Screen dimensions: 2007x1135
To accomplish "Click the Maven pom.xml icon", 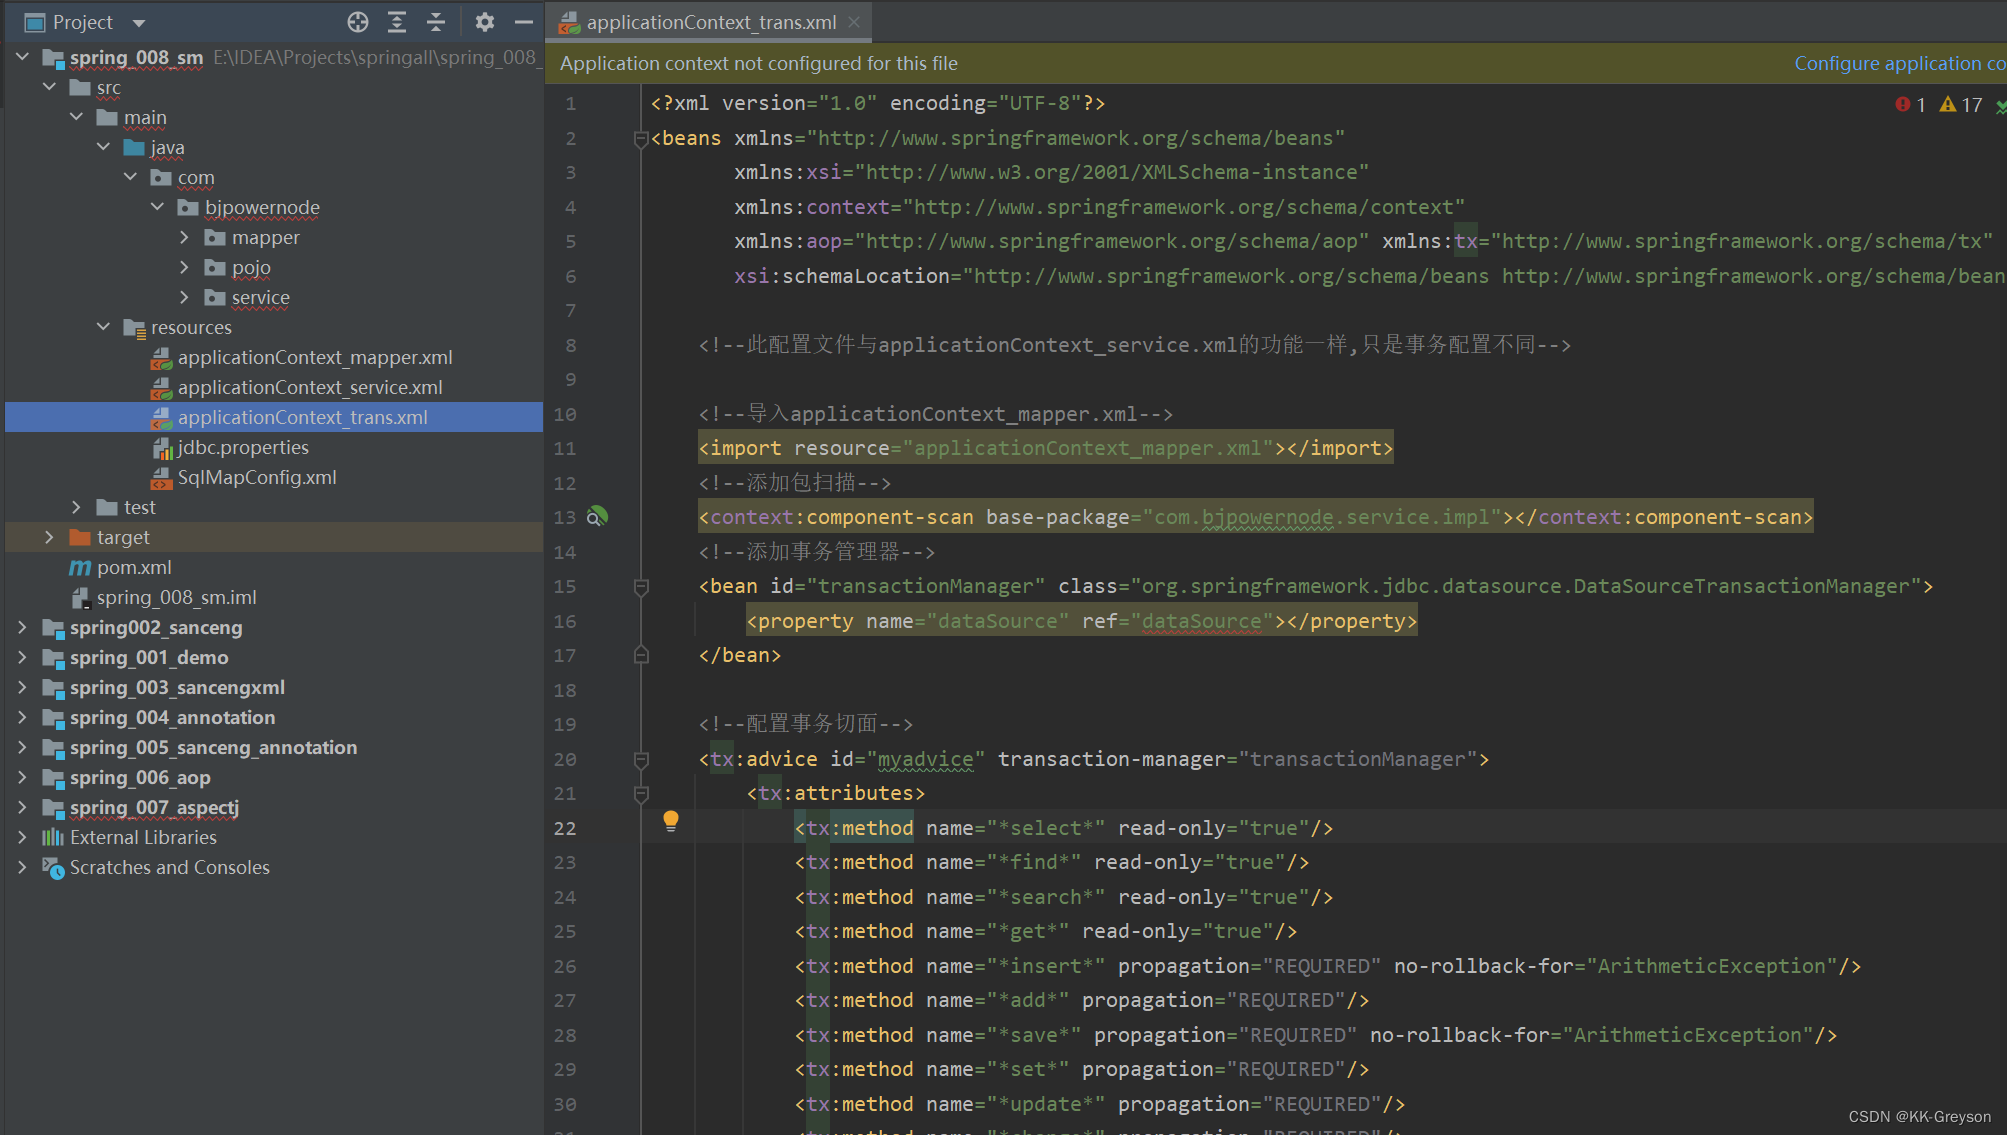I will tap(80, 567).
